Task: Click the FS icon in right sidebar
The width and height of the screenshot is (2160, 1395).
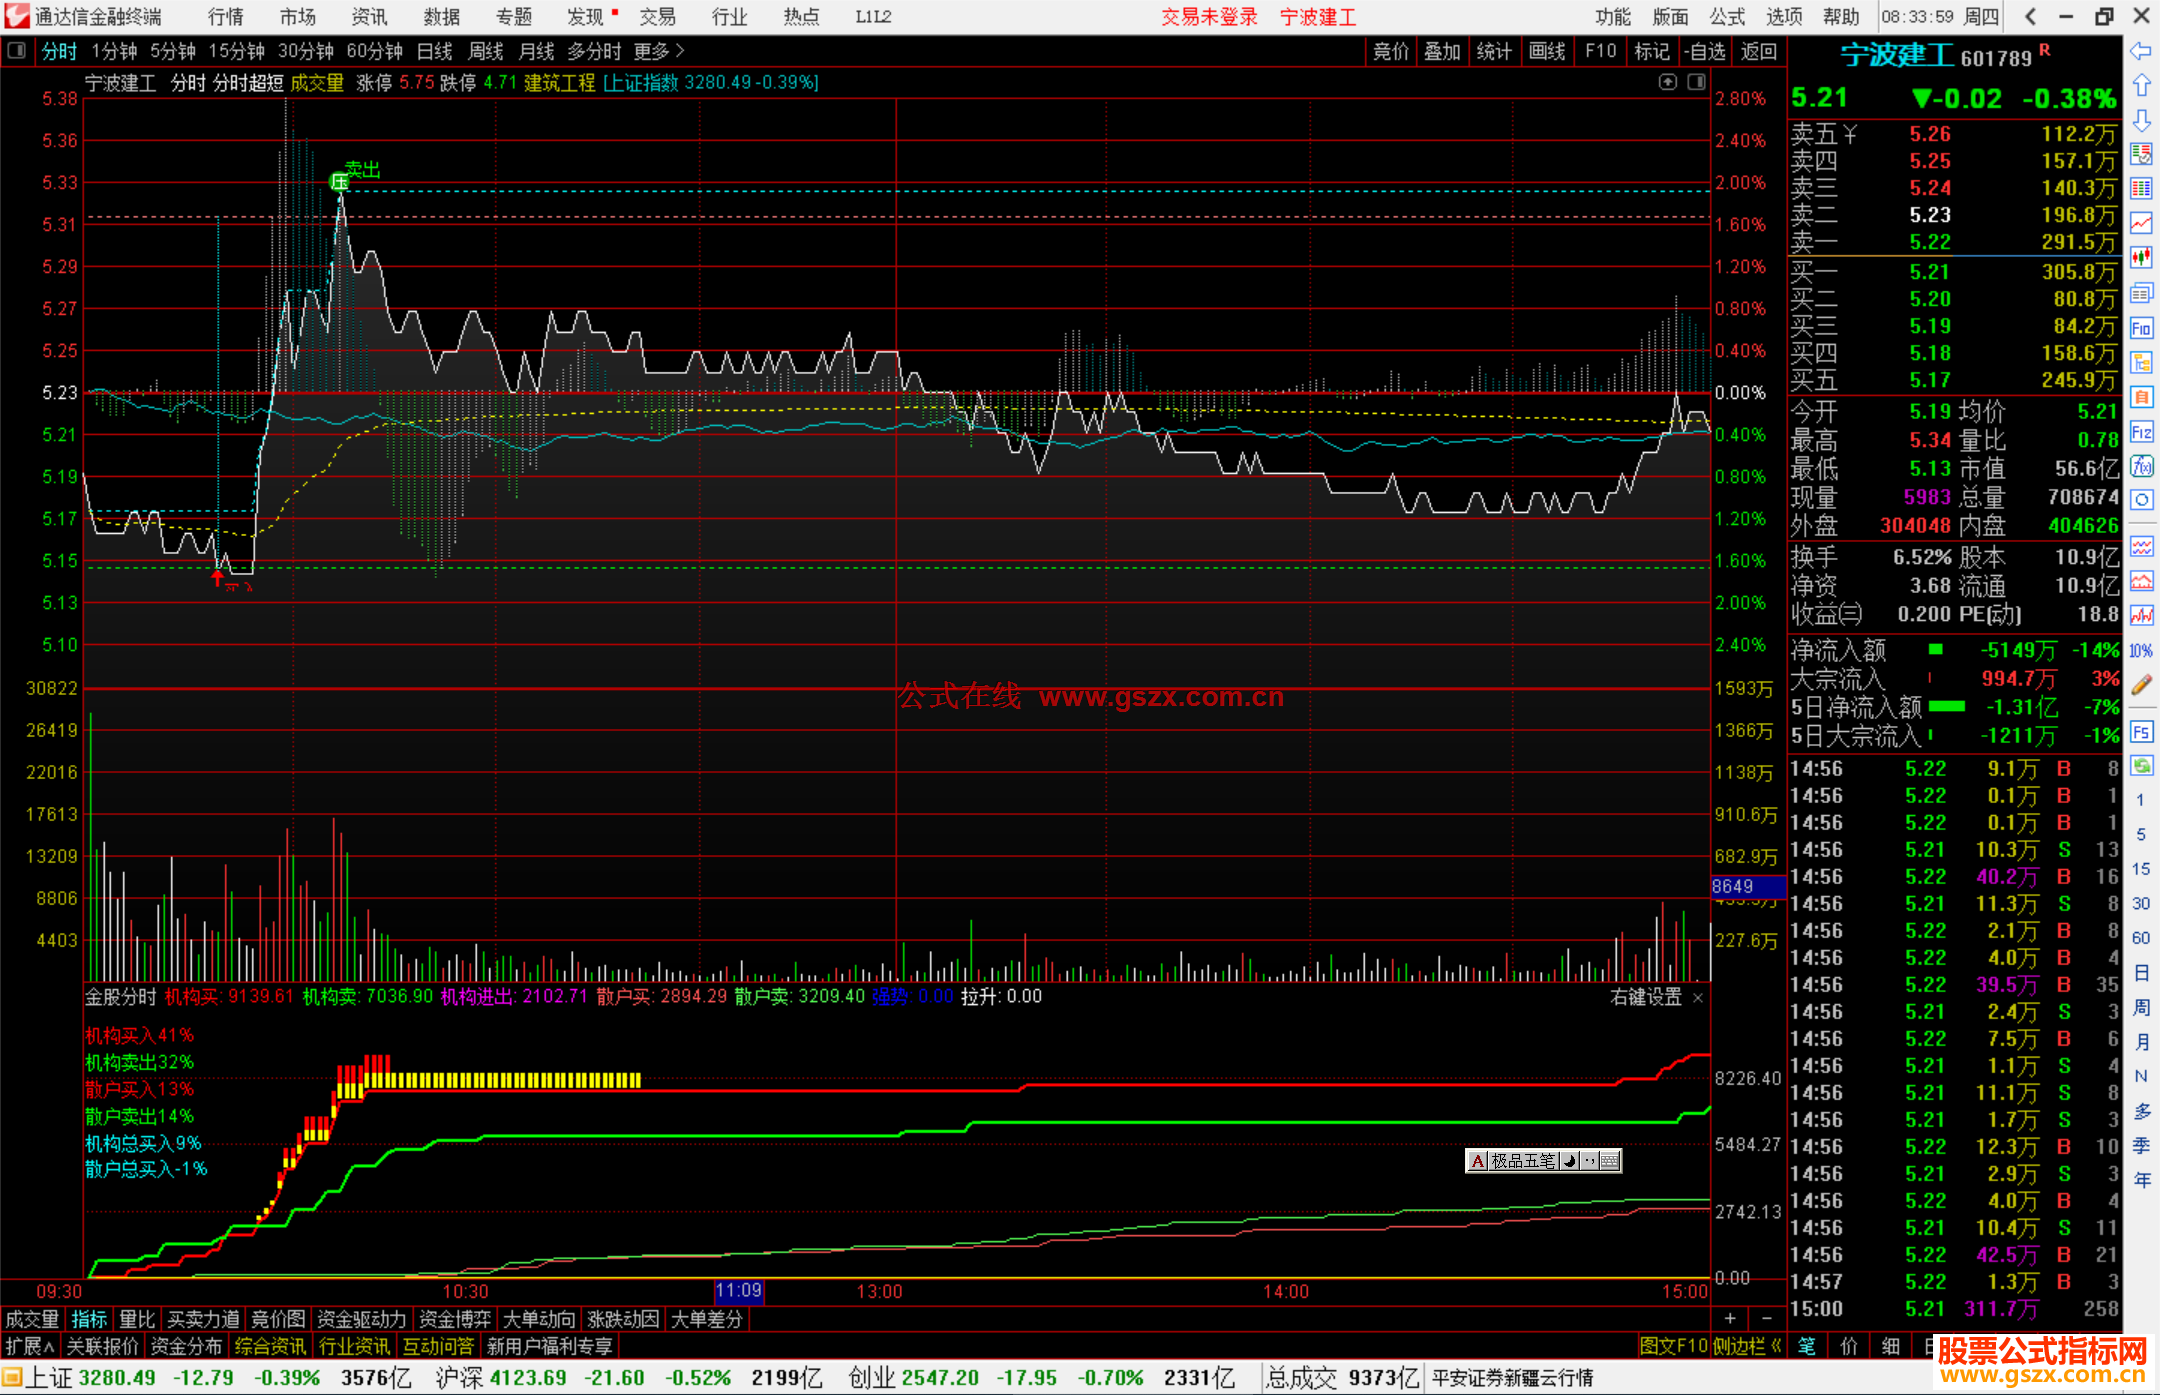Action: (x=2141, y=732)
